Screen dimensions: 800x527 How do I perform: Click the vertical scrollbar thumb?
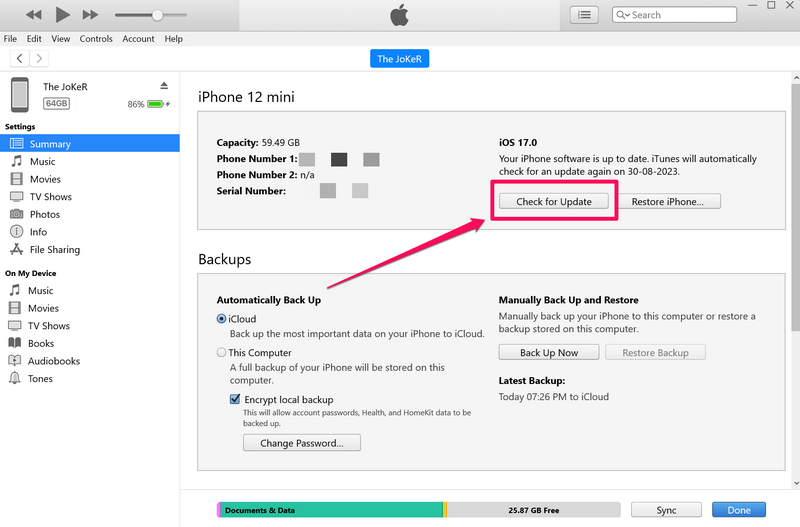click(796, 207)
